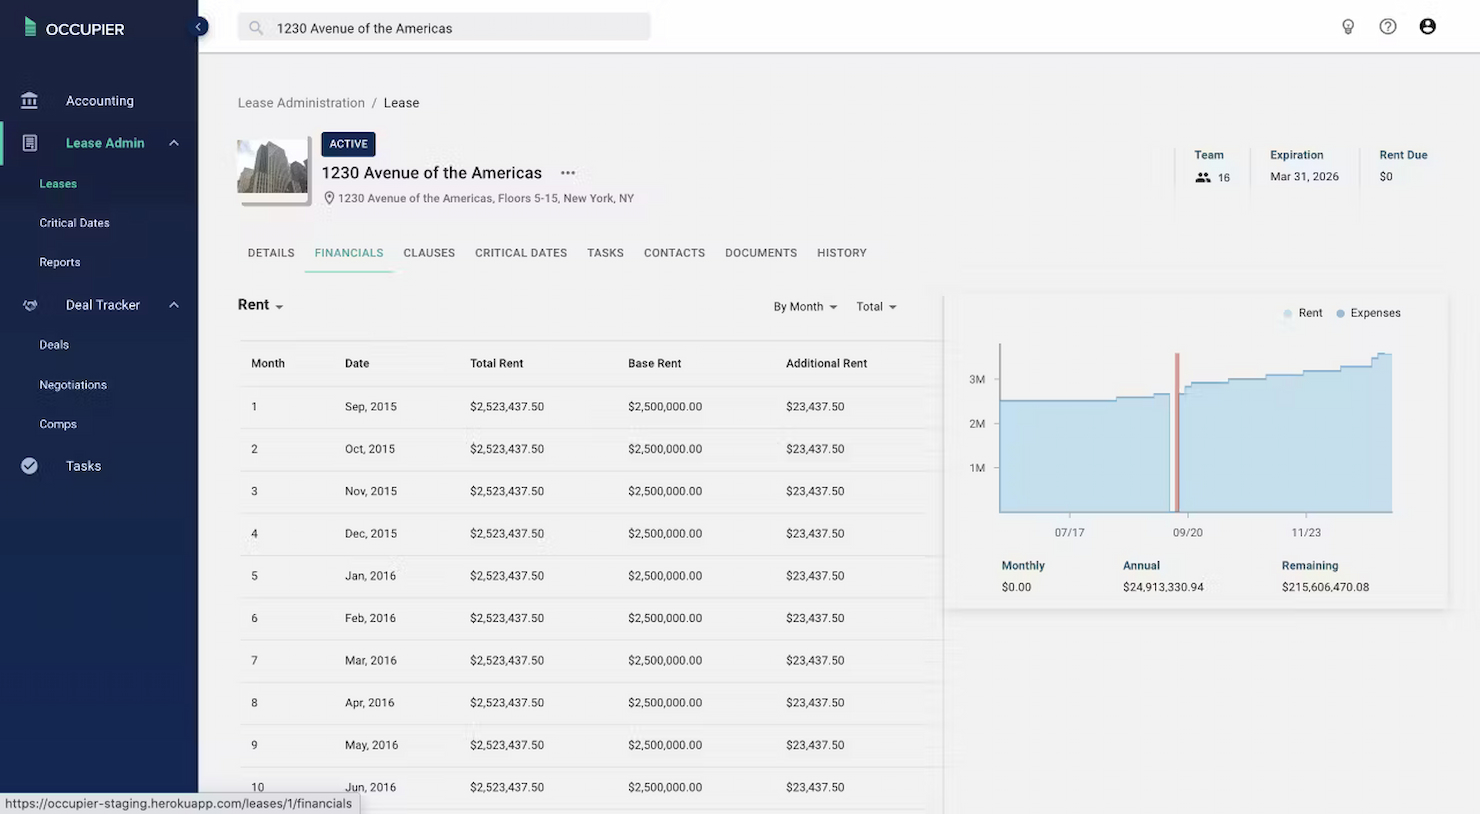Open the lightbulb tips icon
This screenshot has height=814, width=1480.
click(x=1348, y=26)
